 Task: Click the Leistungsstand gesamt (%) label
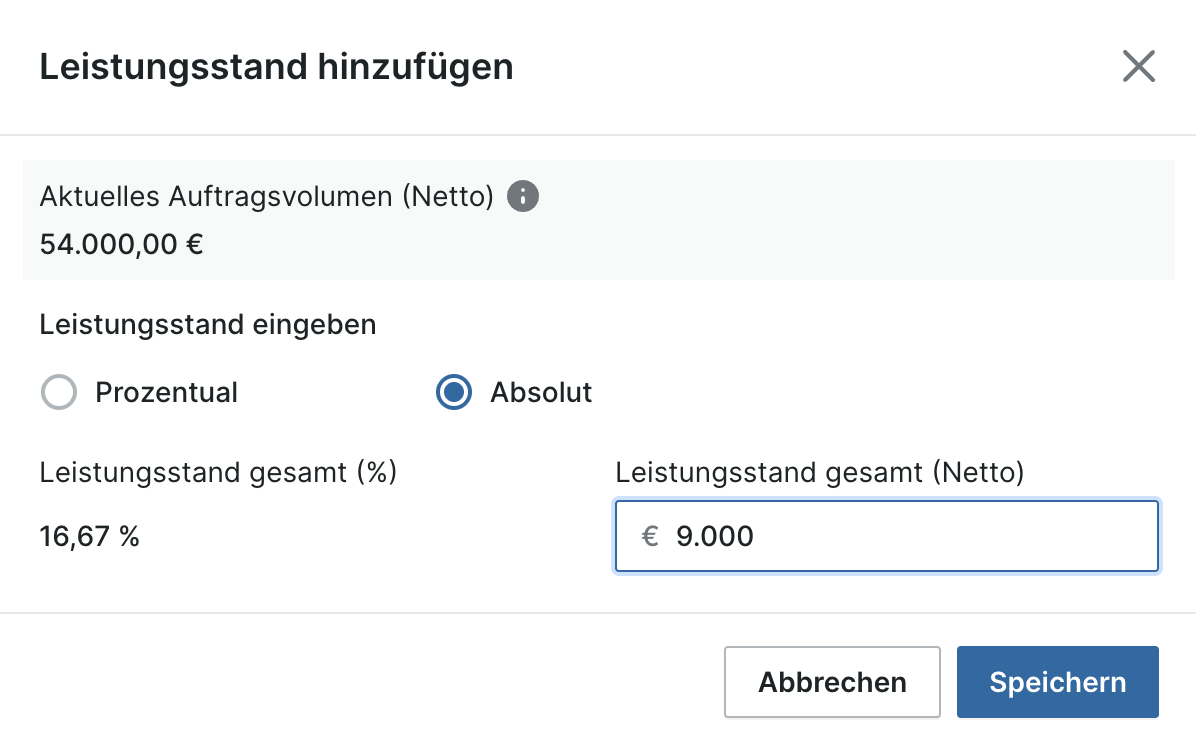tap(219, 472)
